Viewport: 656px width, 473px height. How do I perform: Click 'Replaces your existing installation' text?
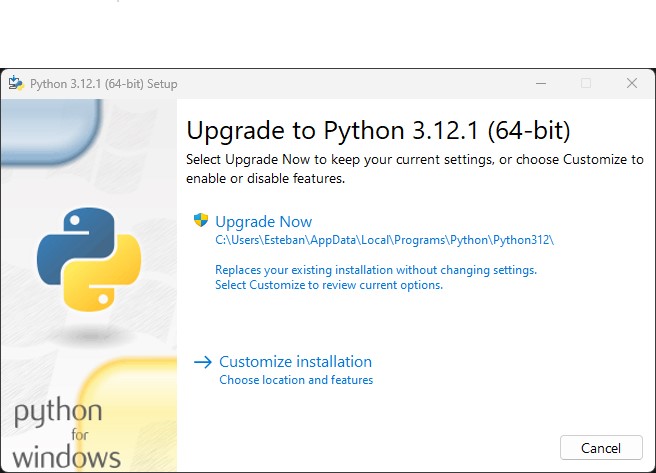point(376,270)
